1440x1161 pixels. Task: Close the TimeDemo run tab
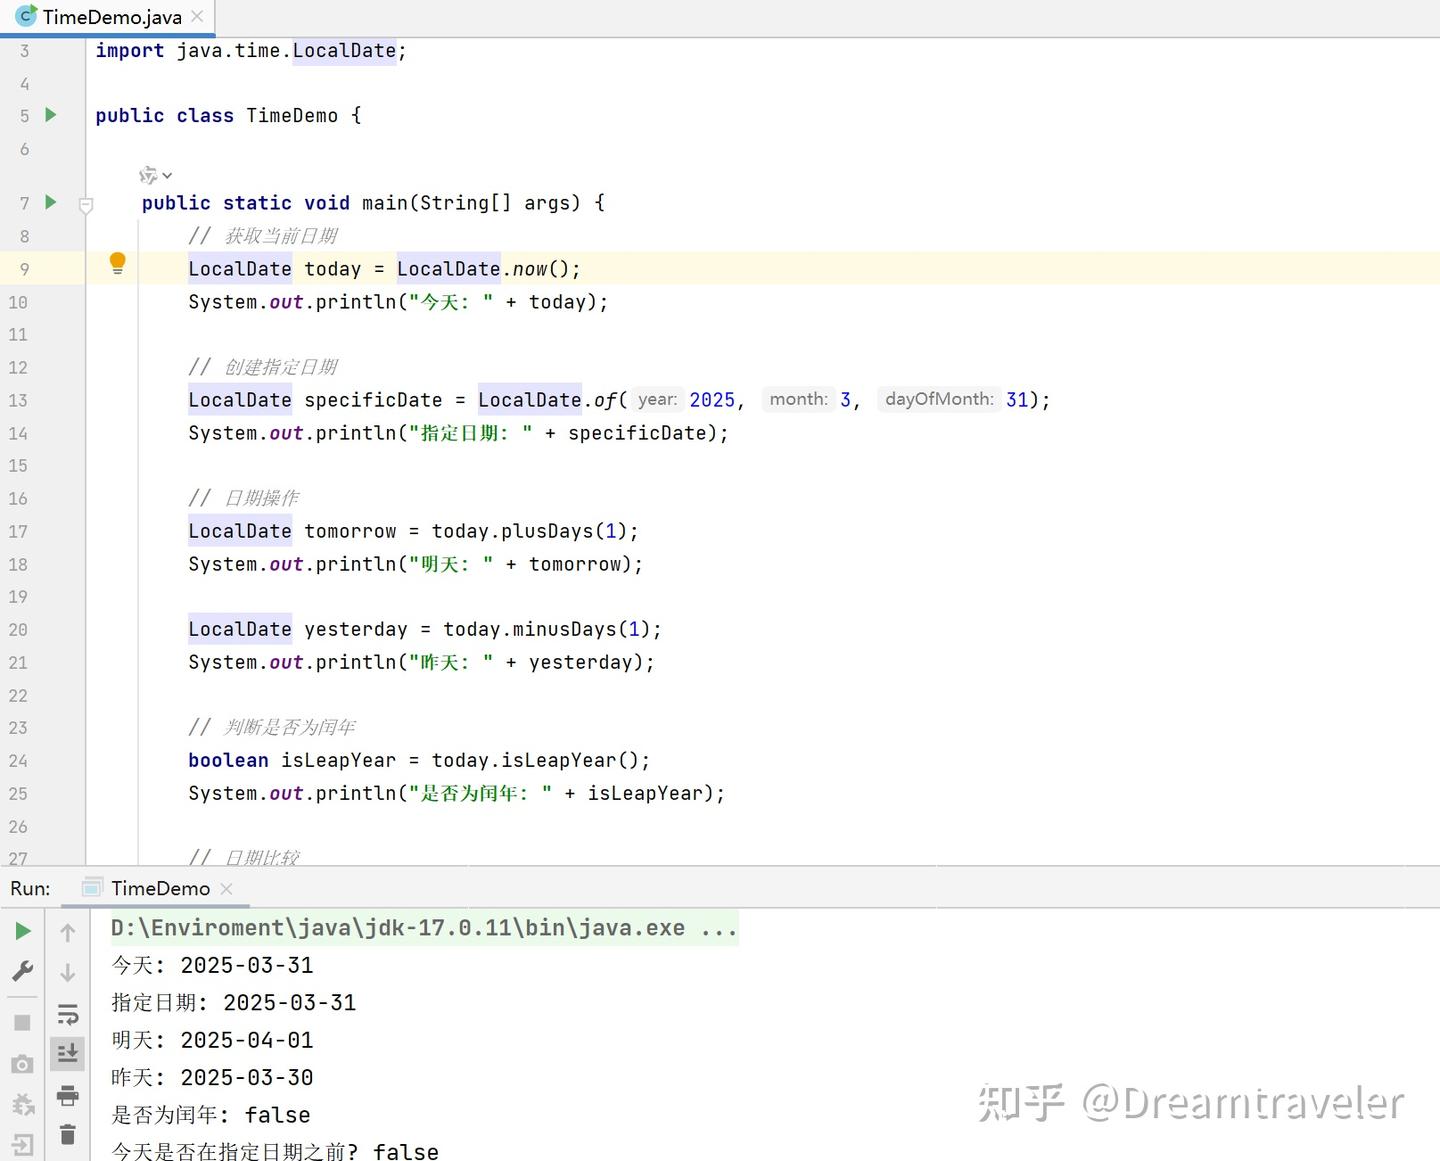(226, 888)
